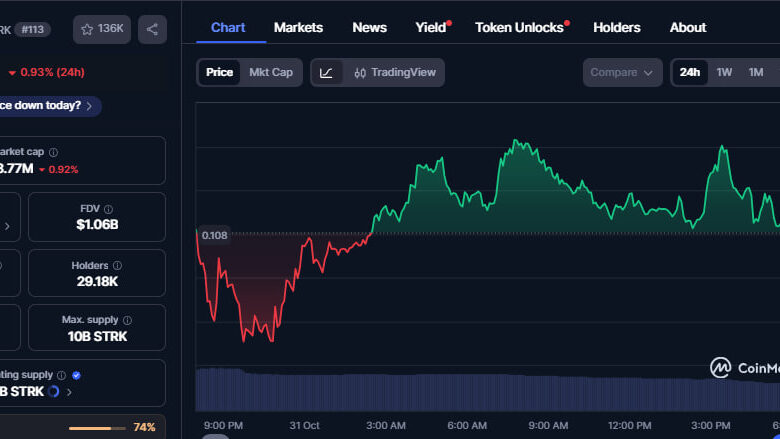Viewport: 780px width, 439px height.
Task: Toggle chart to Mkt Cap view
Action: pos(271,72)
